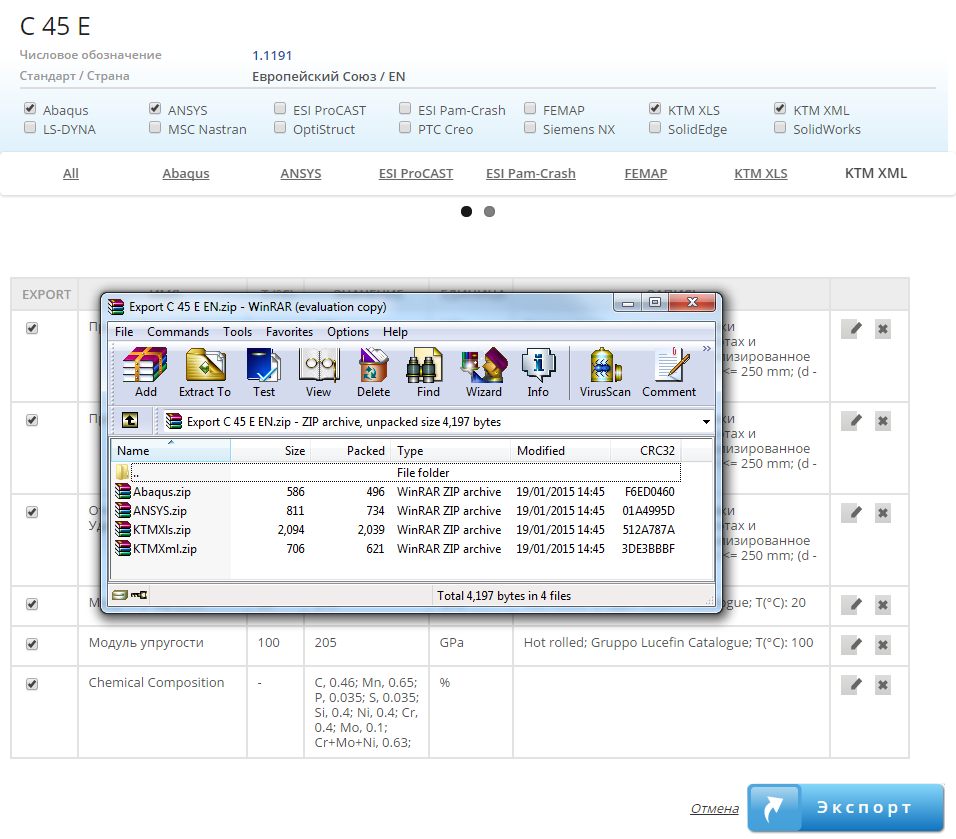This screenshot has height=839, width=956.
Task: Open the View tool in WinRAR
Action: click(x=318, y=372)
